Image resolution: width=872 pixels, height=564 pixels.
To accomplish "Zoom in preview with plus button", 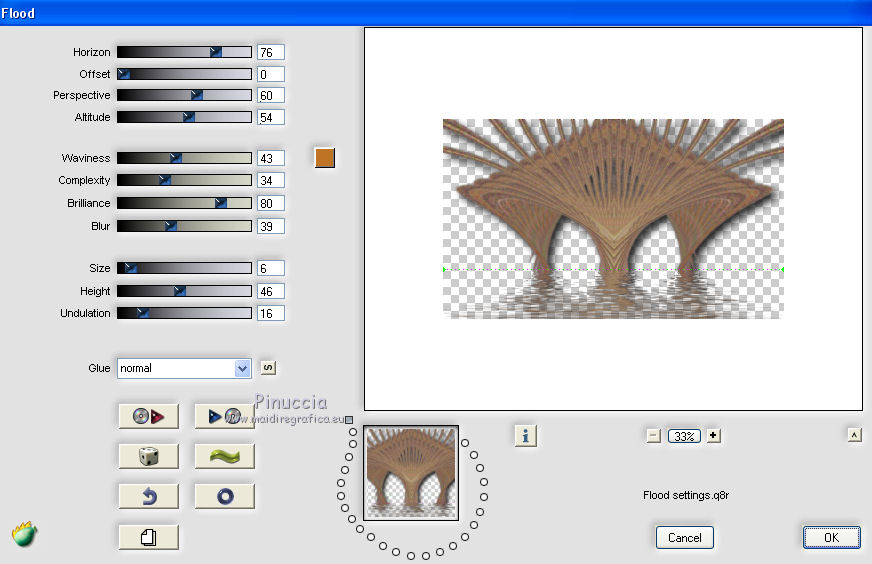I will point(713,436).
